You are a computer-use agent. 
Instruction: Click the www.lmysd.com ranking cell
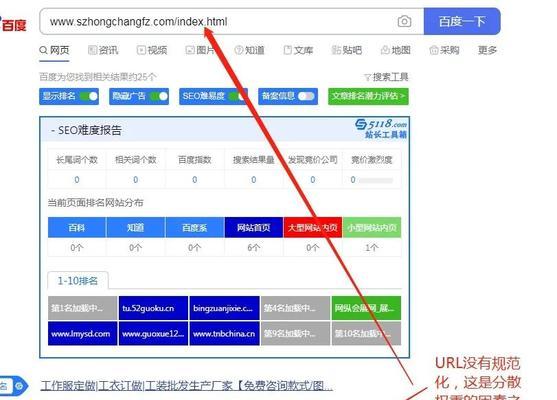[82, 334]
